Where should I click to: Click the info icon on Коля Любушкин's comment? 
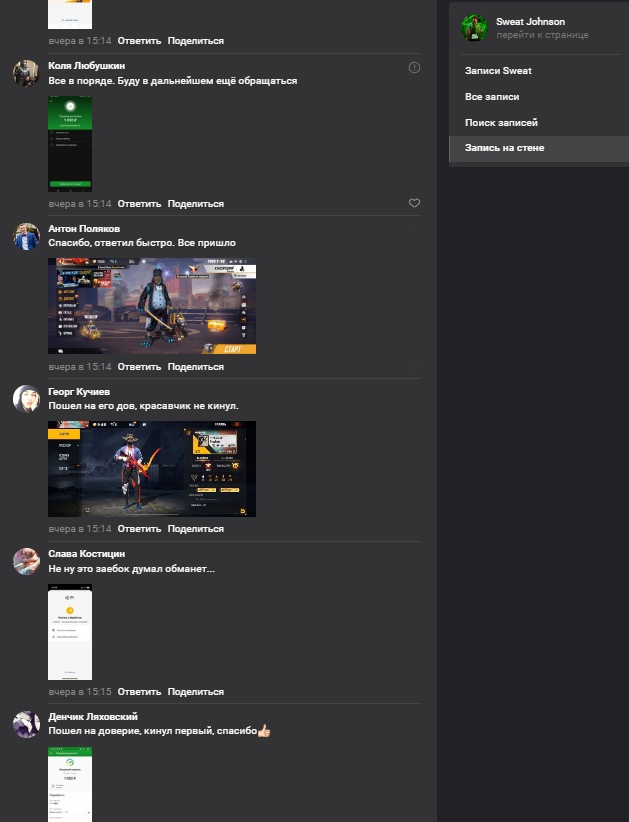(x=414, y=67)
